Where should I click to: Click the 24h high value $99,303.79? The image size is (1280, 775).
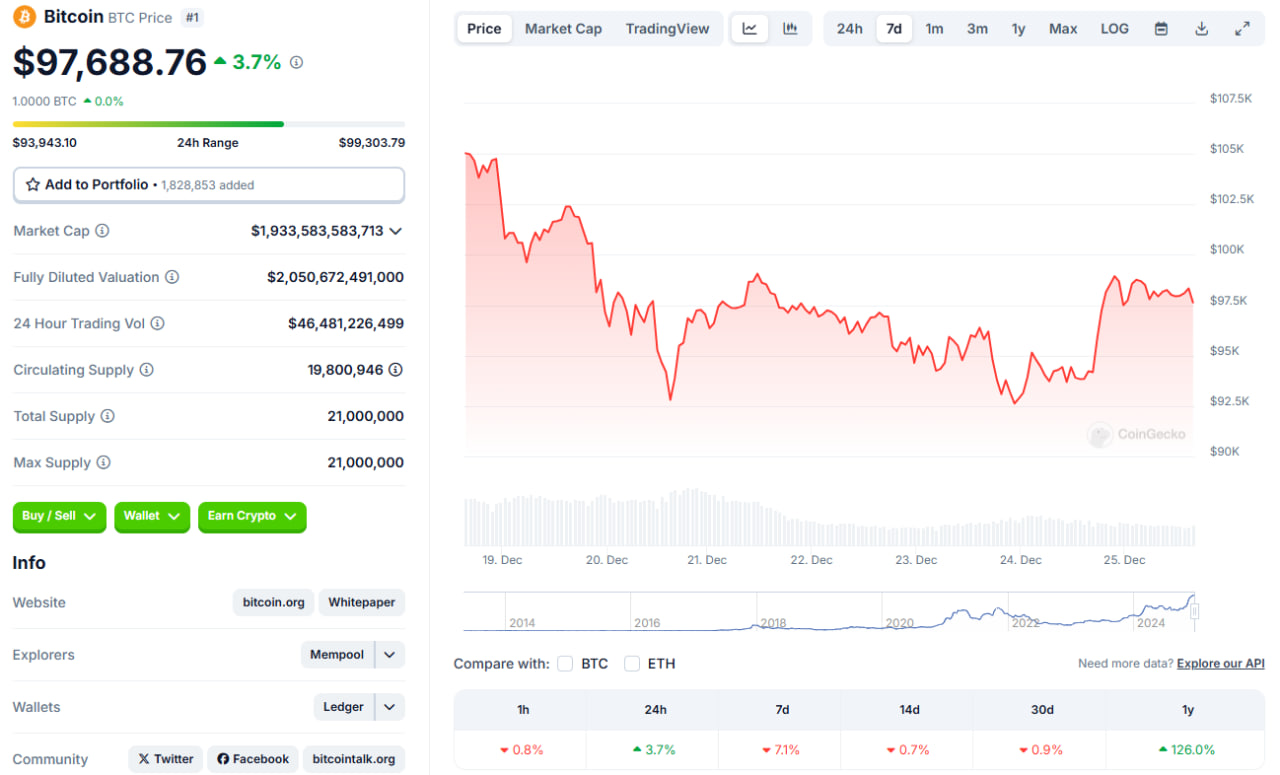click(372, 143)
